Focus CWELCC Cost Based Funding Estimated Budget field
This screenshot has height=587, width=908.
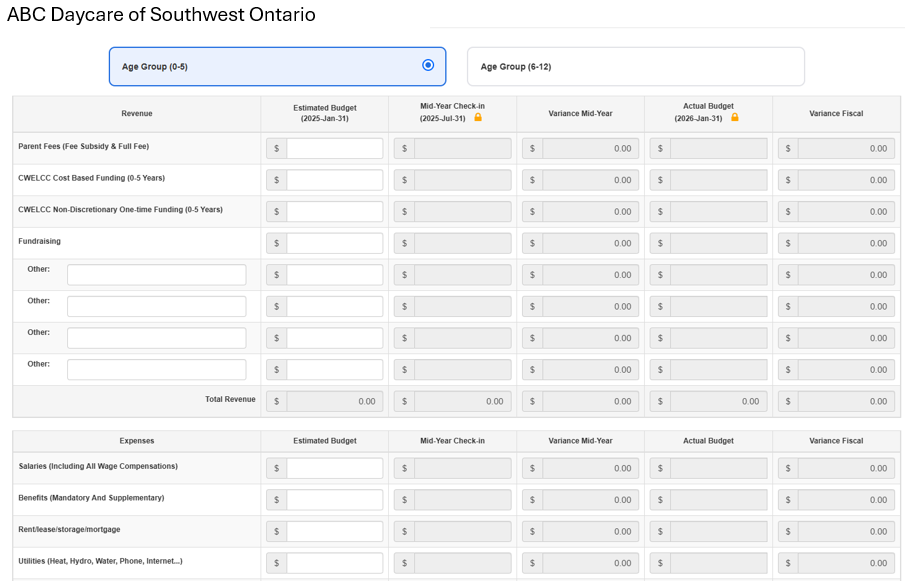tap(334, 180)
